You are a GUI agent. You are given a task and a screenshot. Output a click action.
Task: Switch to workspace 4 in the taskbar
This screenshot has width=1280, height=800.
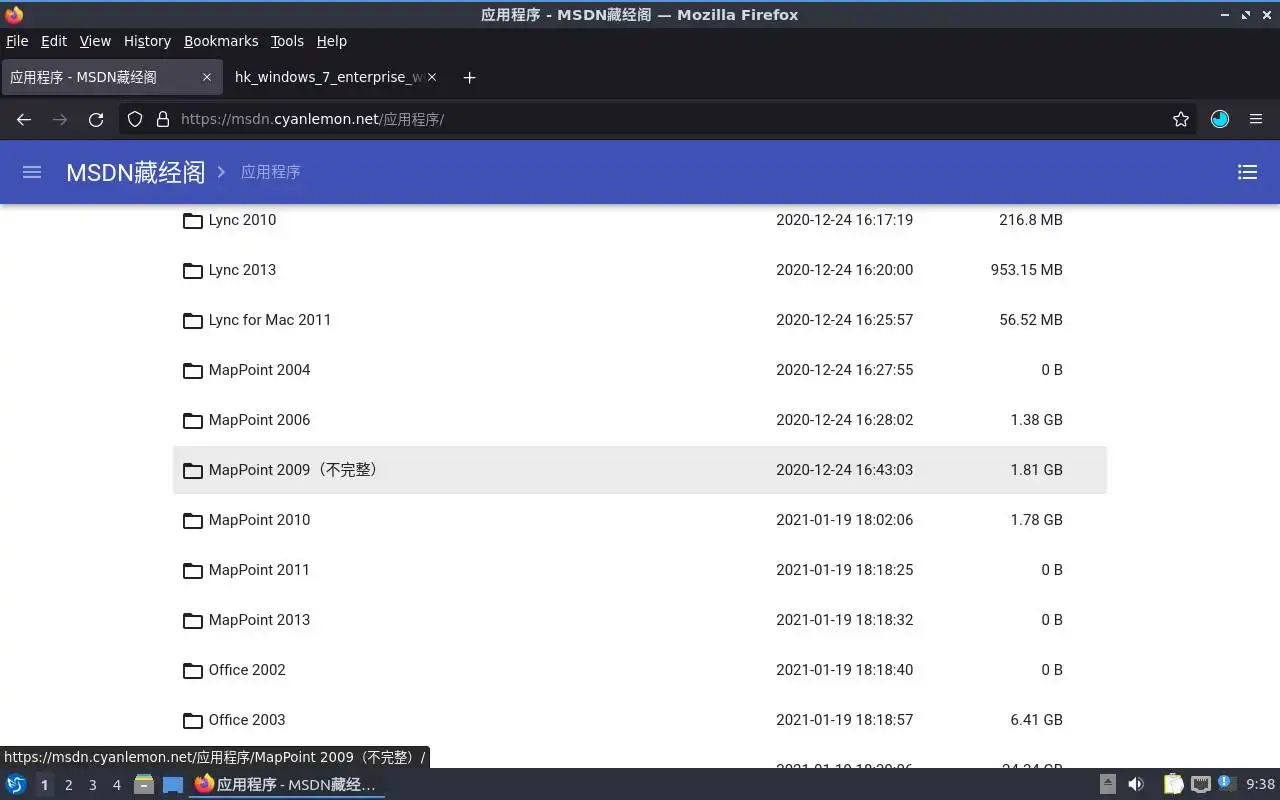(116, 785)
